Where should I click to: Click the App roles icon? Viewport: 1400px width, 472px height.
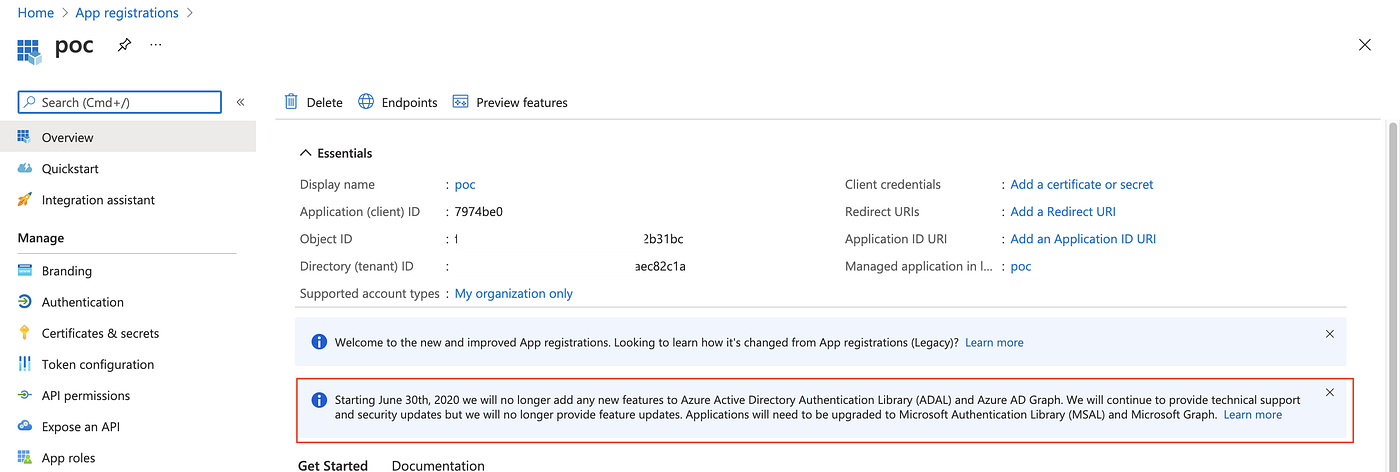coord(24,457)
